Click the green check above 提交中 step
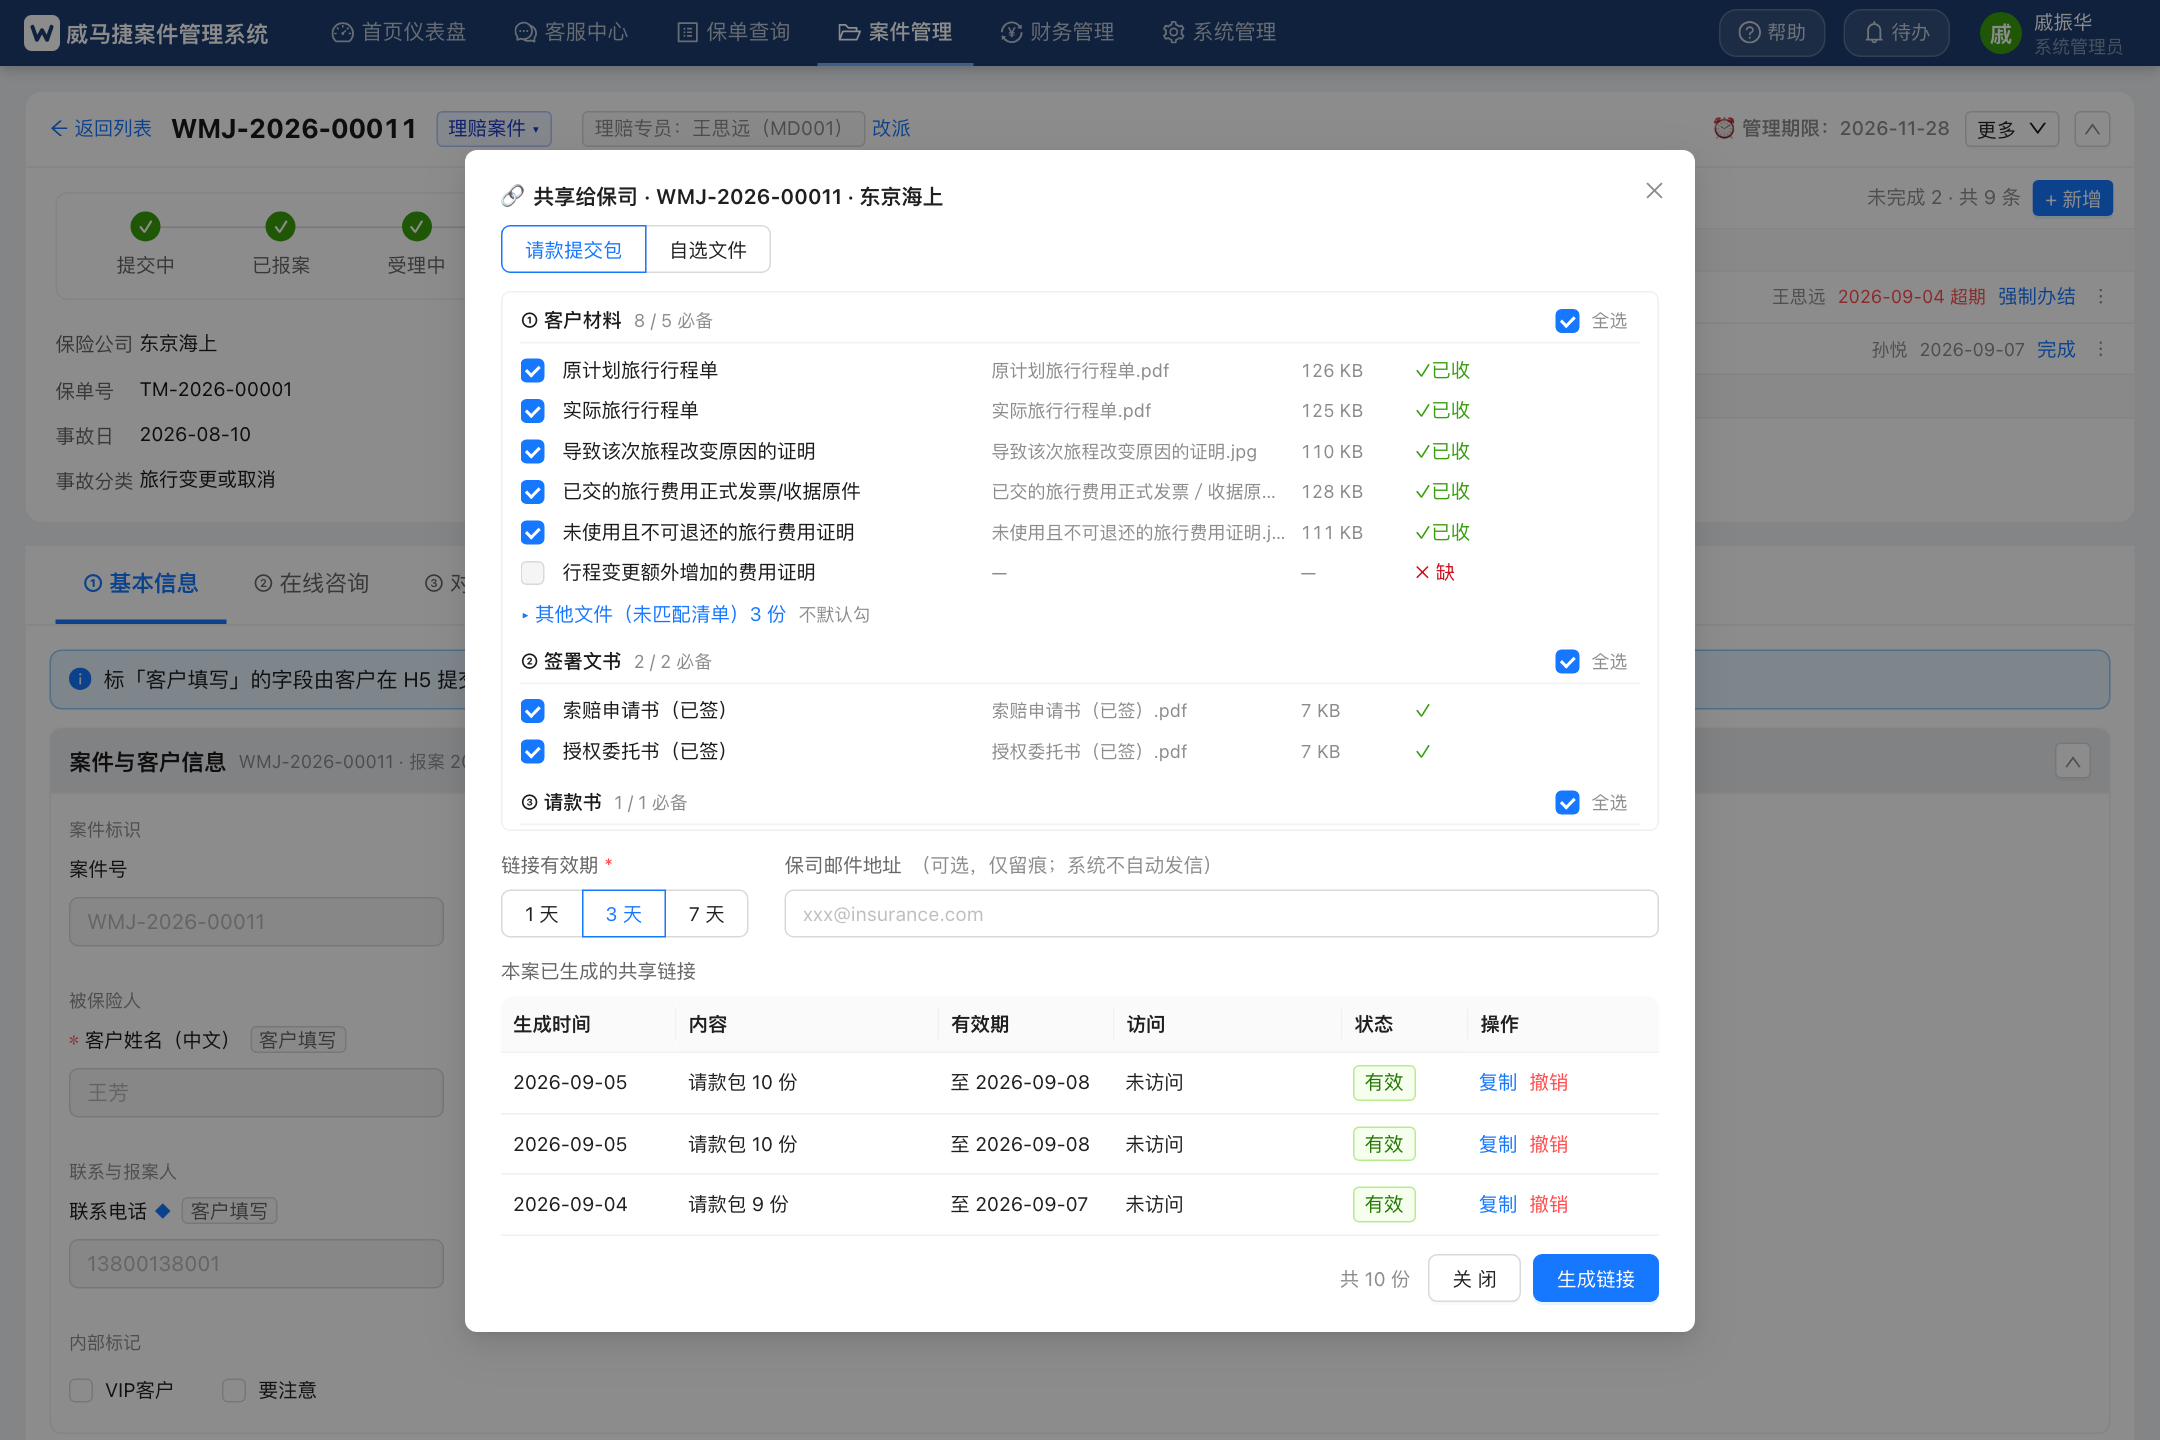This screenshot has width=2160, height=1440. [145, 226]
